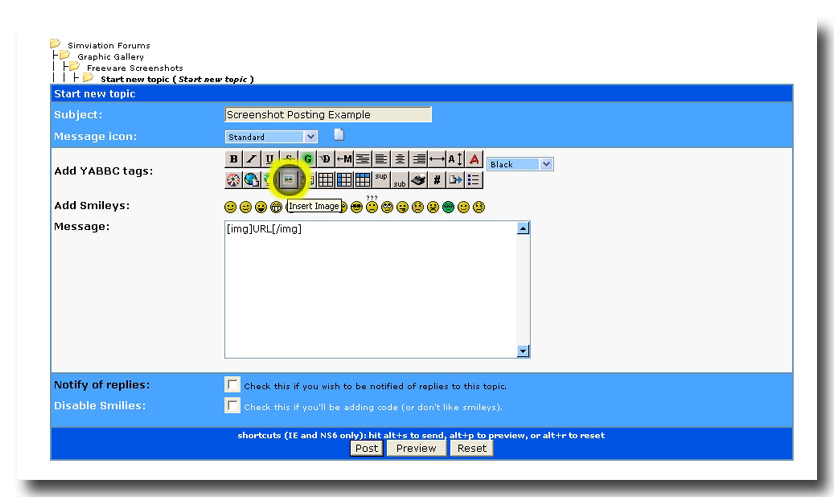This screenshot has height=497, width=834.
Task: Apply bold formatting tag
Action: pyautogui.click(x=233, y=159)
